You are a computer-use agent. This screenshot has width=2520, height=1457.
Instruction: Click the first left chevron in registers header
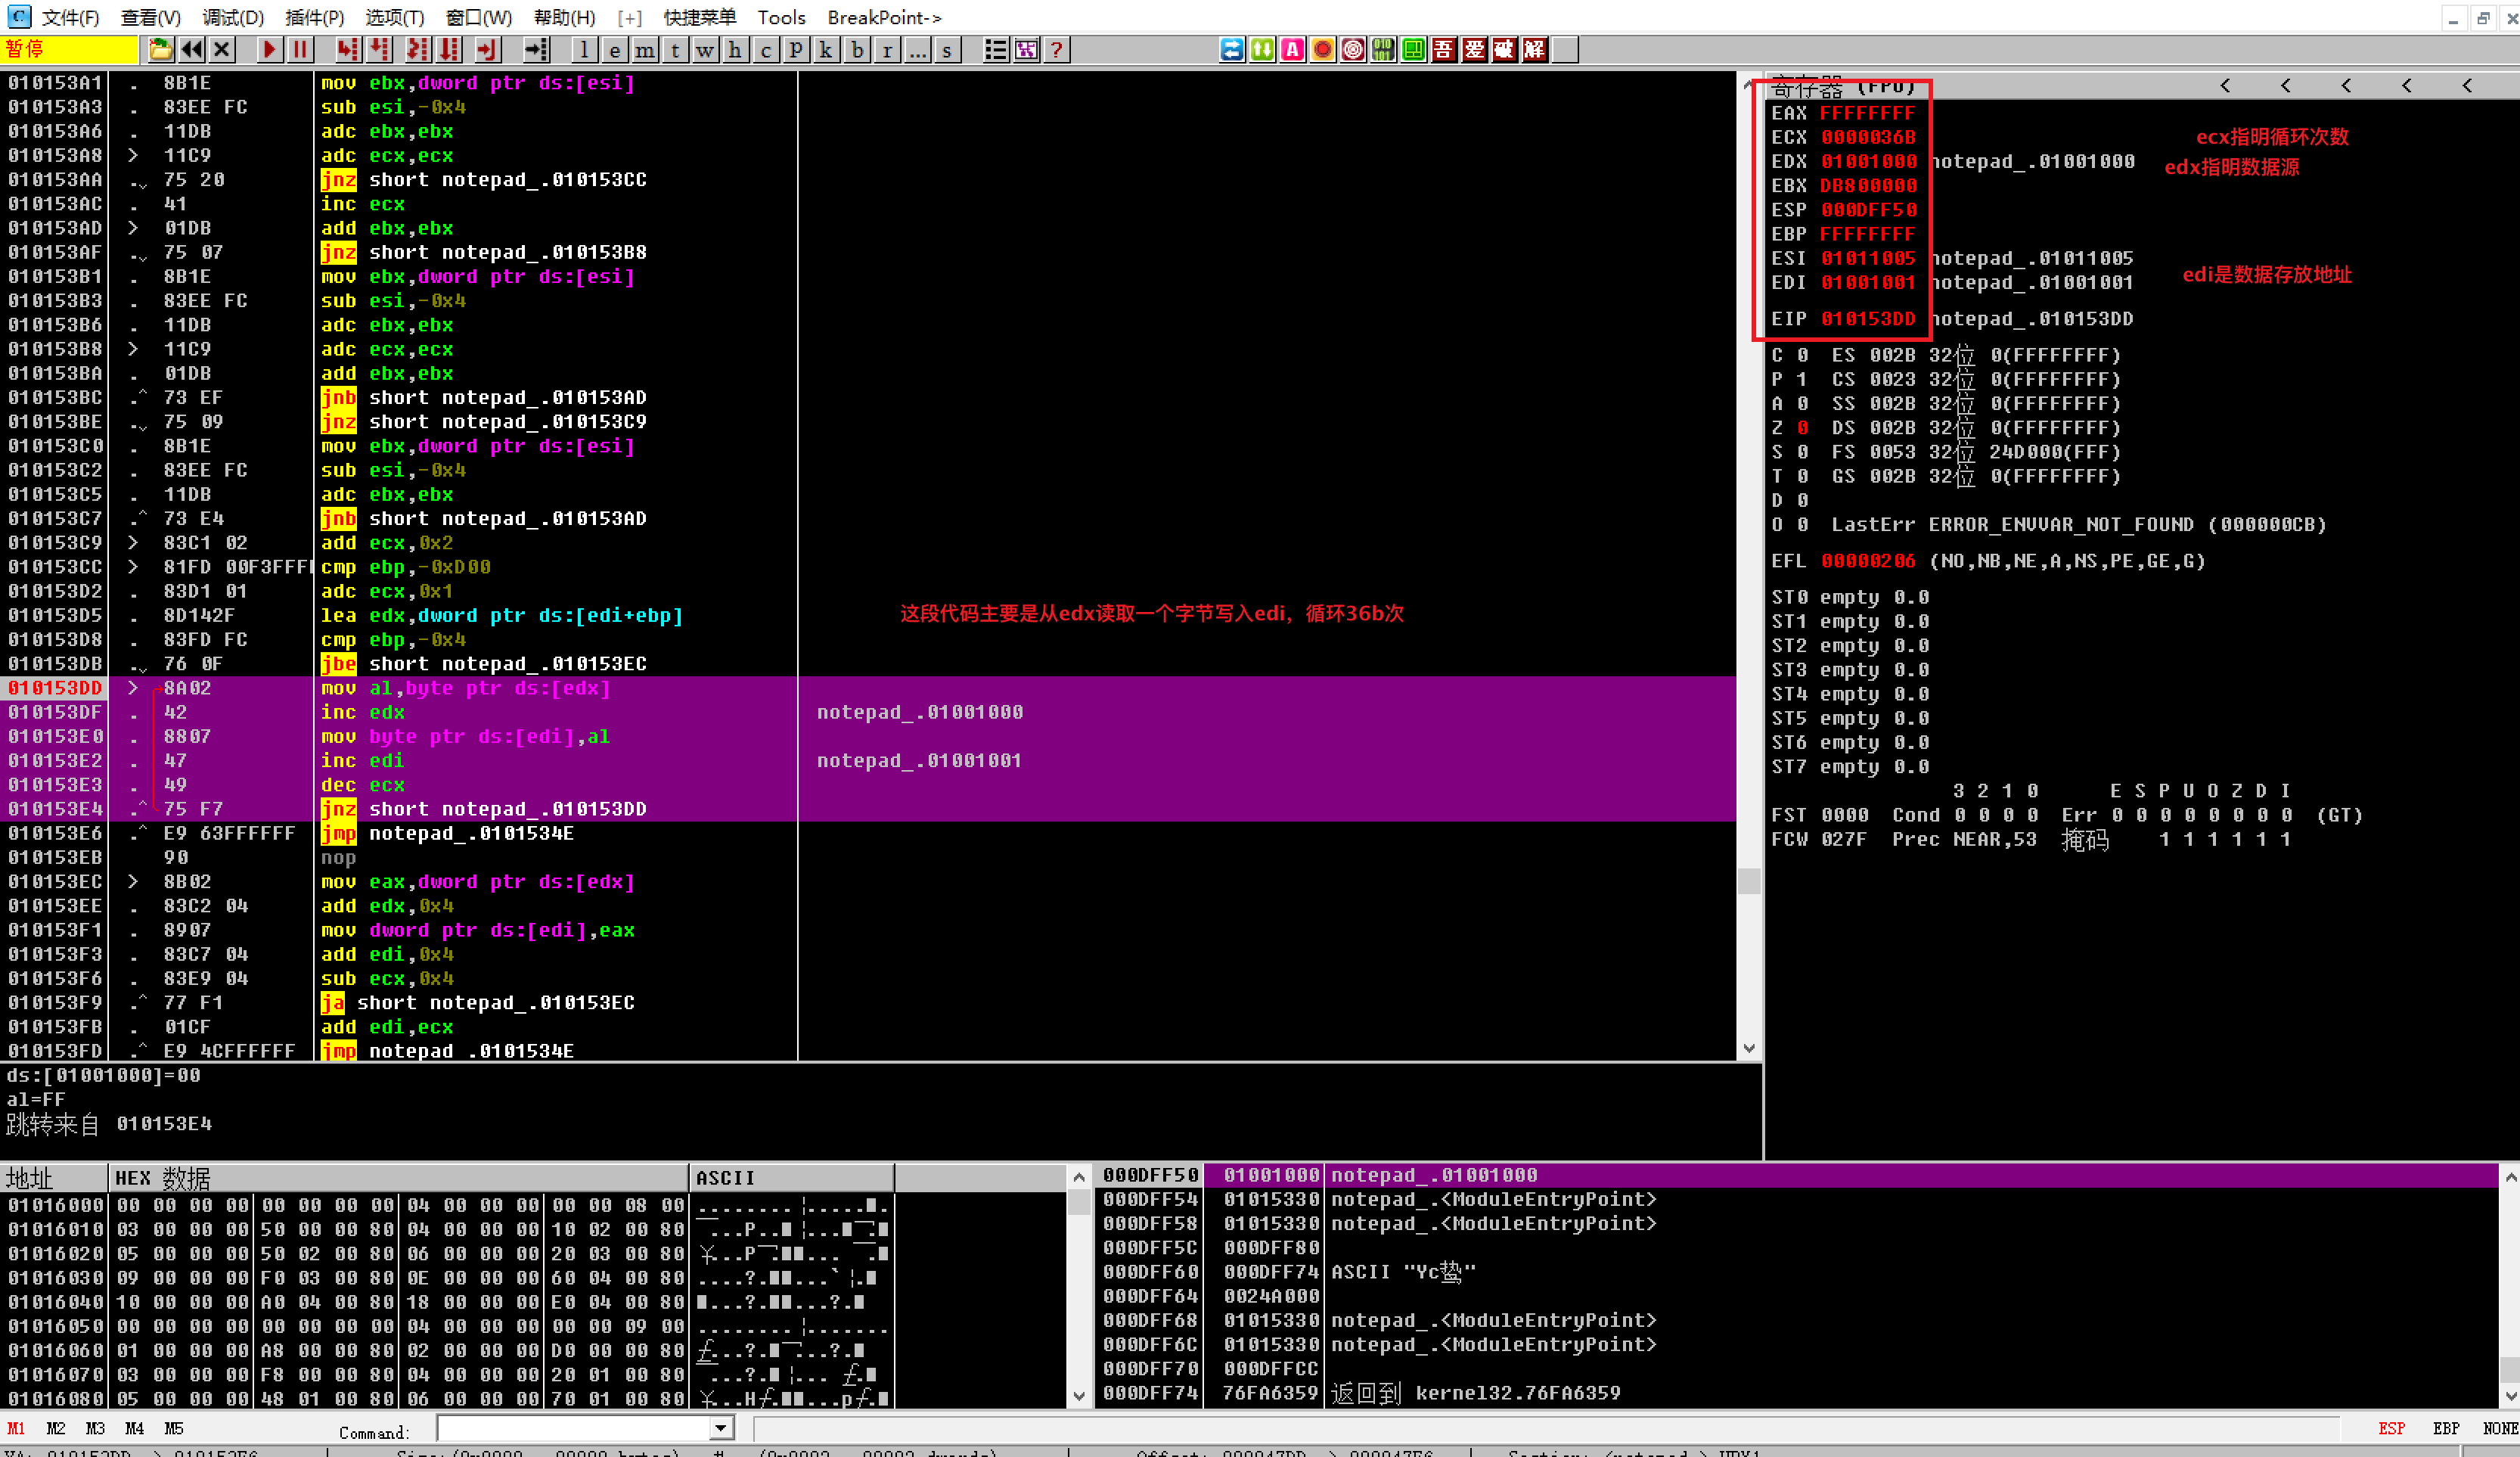pos(2225,86)
